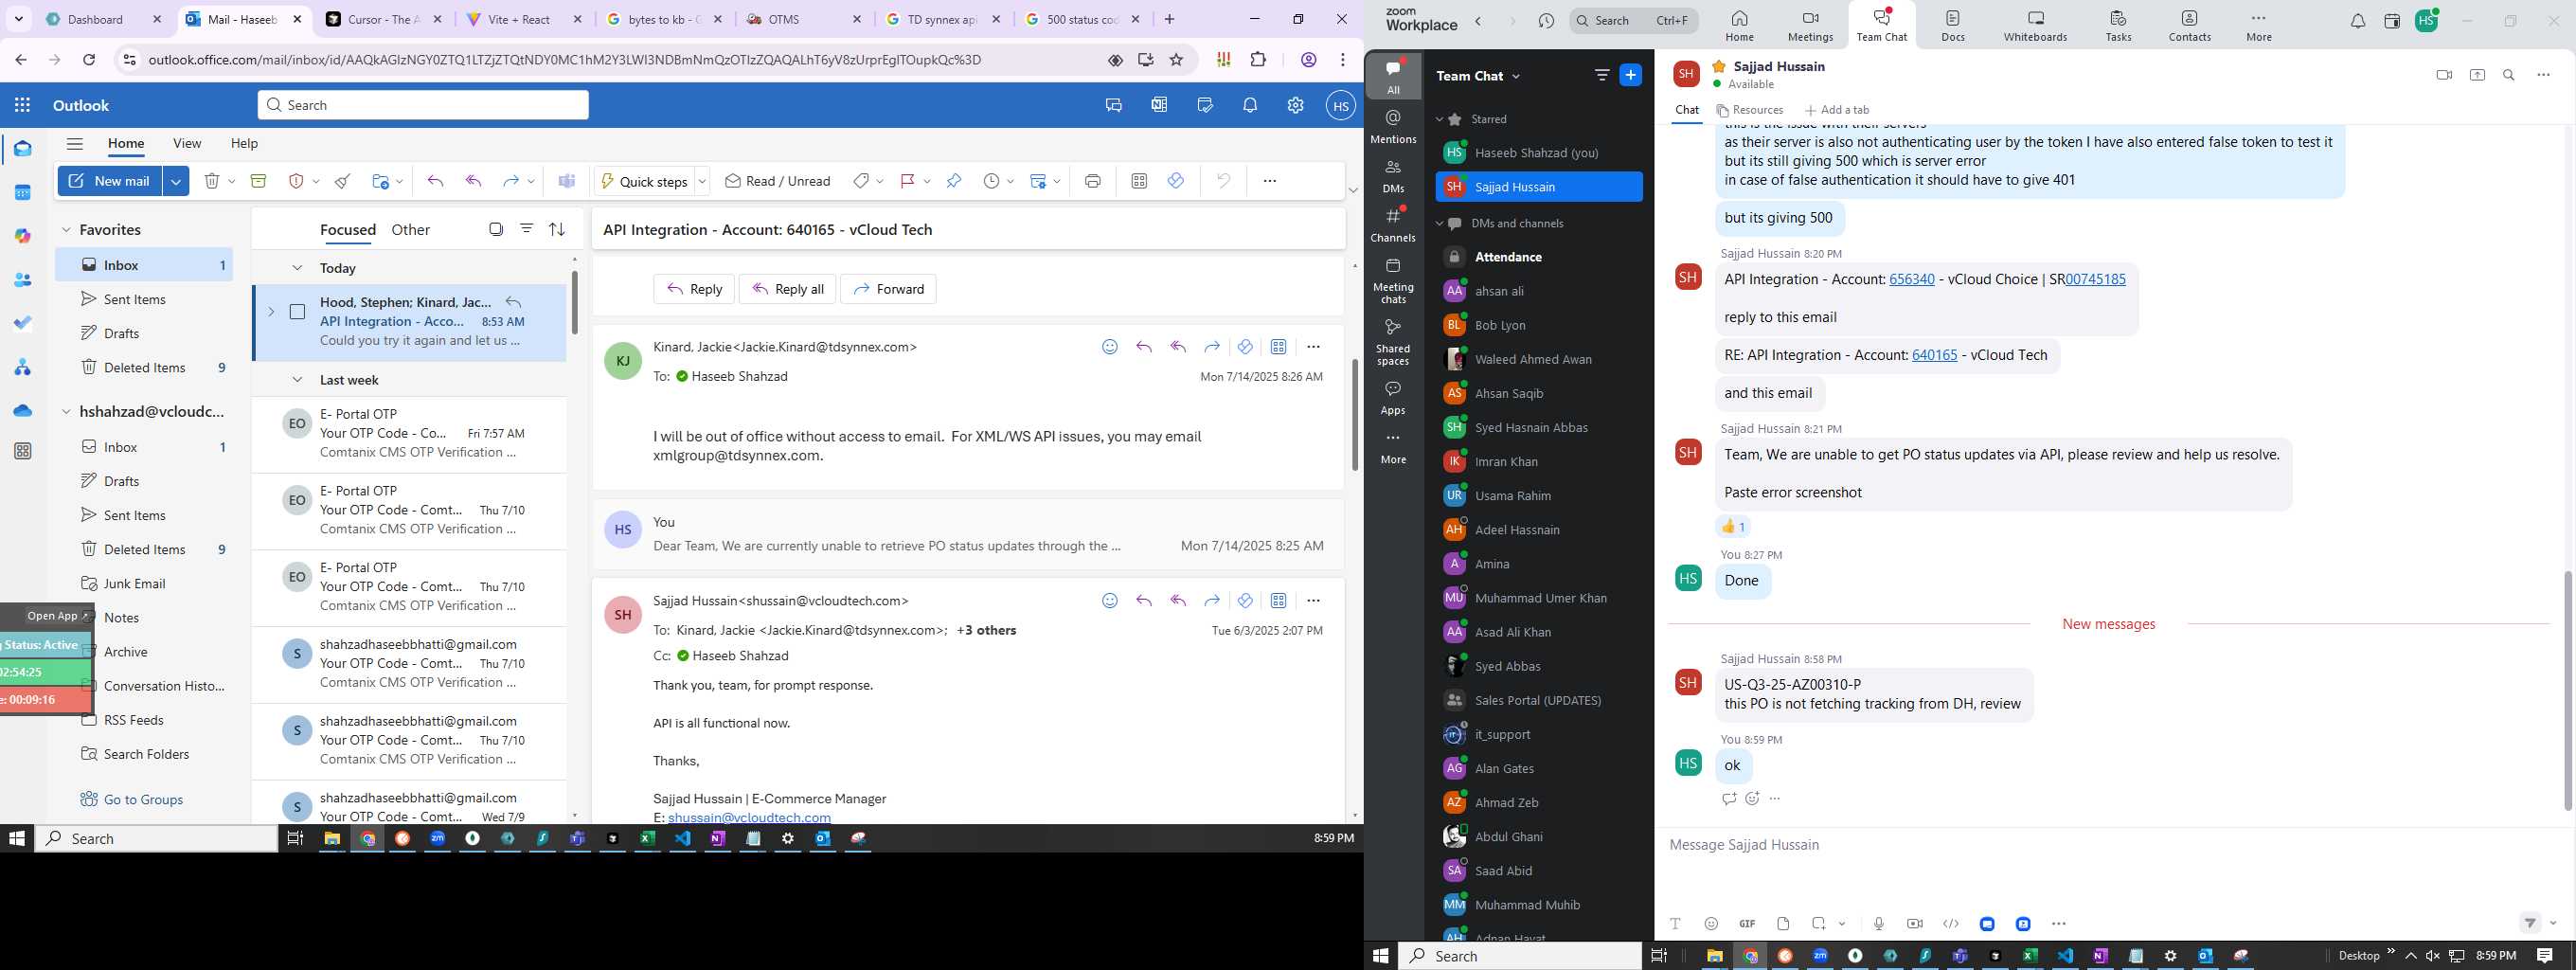Viewport: 2576px width, 970px height.
Task: Toggle Read / Unread in Outlook ribbon
Action: click(x=777, y=181)
